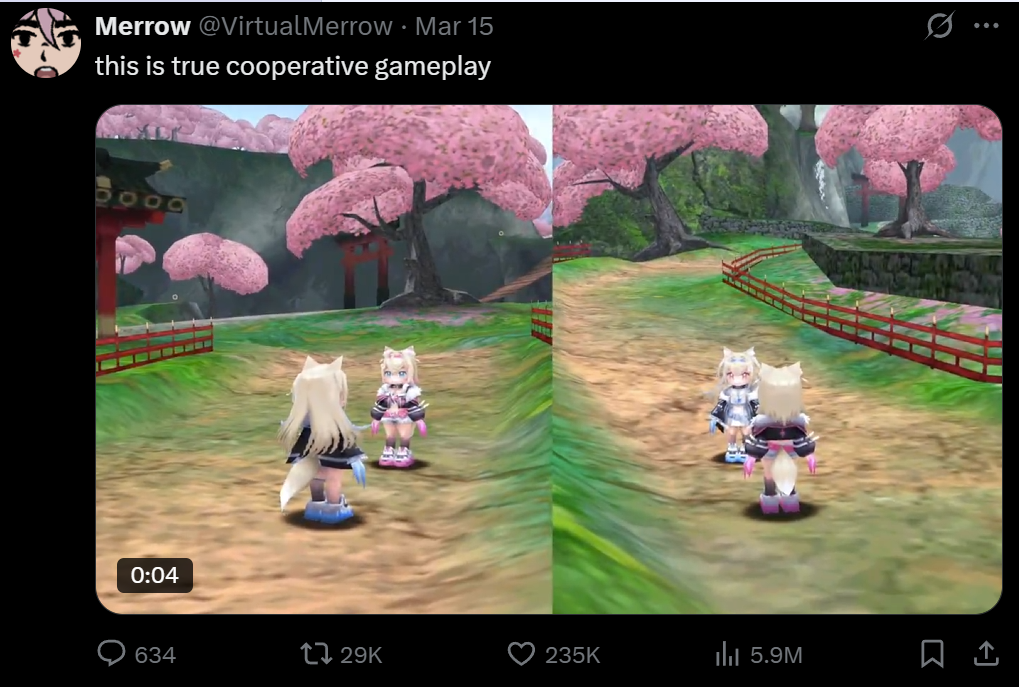This screenshot has width=1019, height=687.
Task: Click the repost arrows icon
Action: [x=316, y=654]
